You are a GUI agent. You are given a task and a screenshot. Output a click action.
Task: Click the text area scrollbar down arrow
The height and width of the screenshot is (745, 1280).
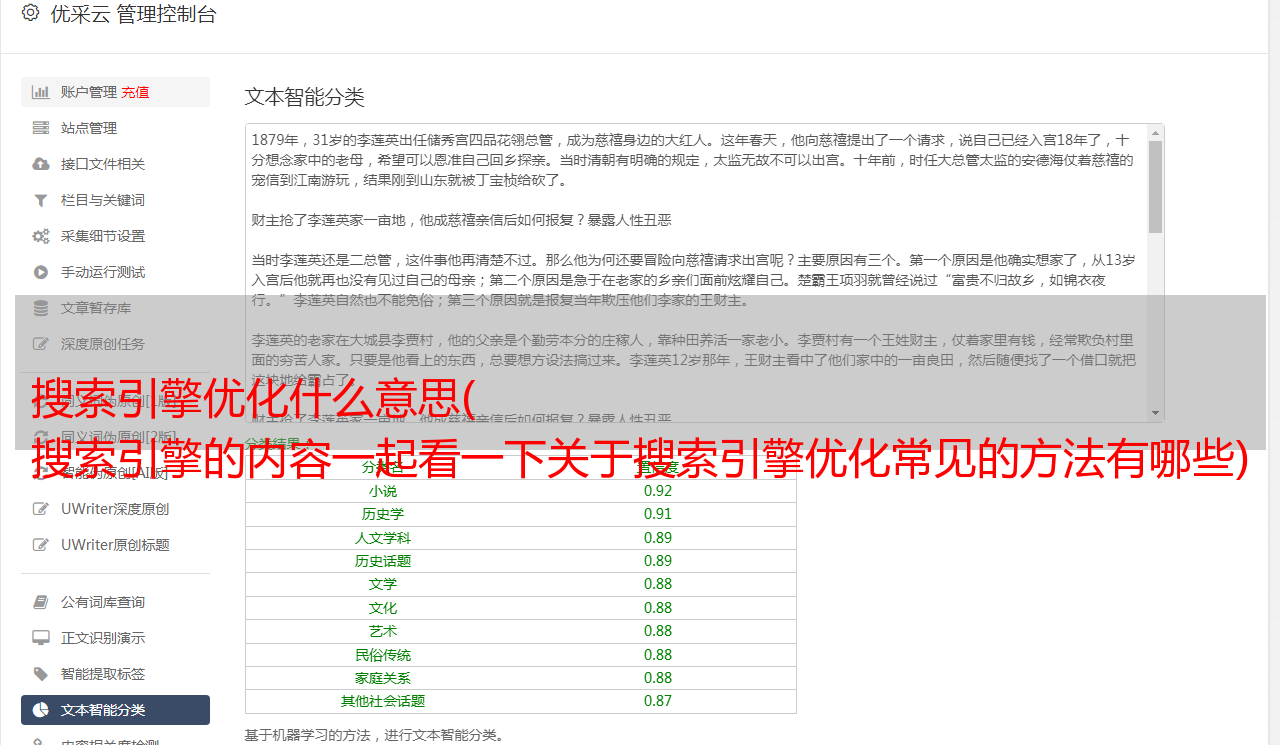tap(1156, 413)
